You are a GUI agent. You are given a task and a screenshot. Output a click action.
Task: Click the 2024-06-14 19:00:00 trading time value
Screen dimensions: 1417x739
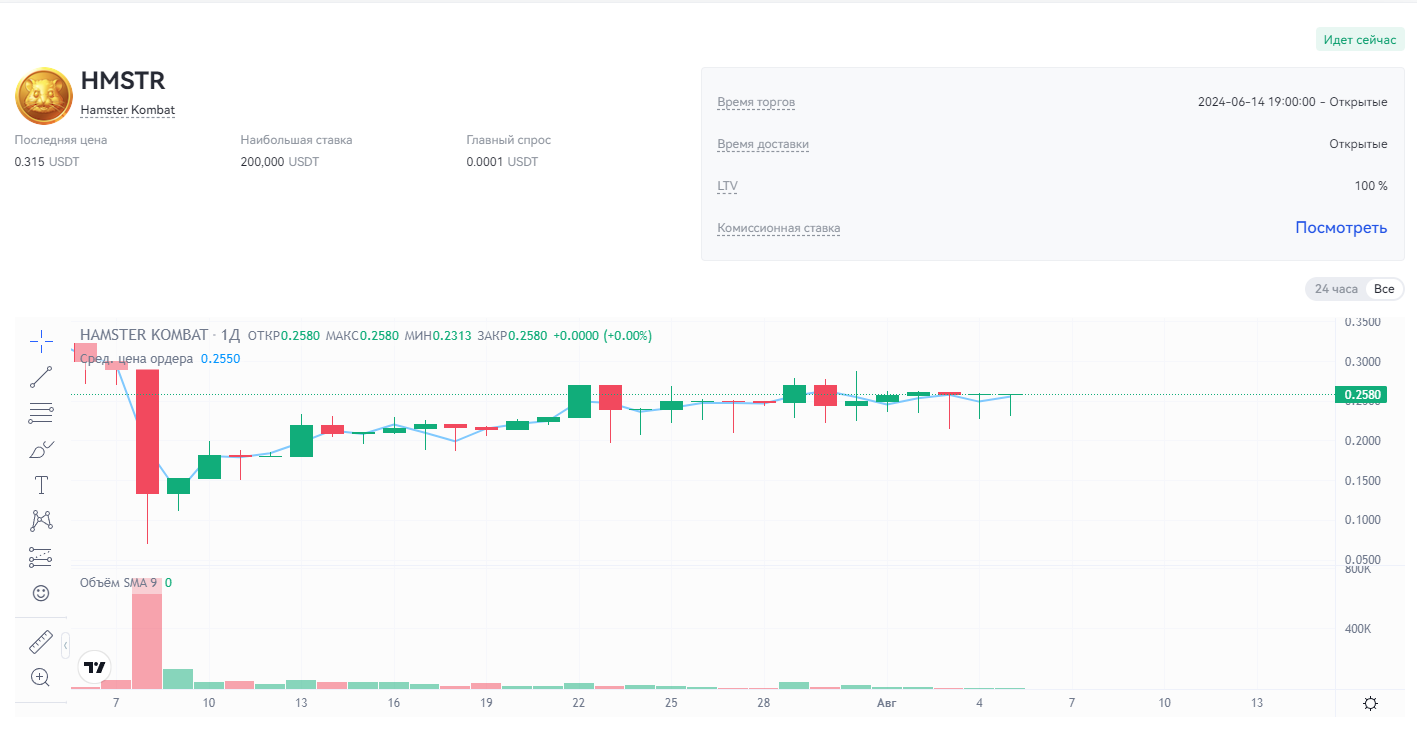point(1256,102)
